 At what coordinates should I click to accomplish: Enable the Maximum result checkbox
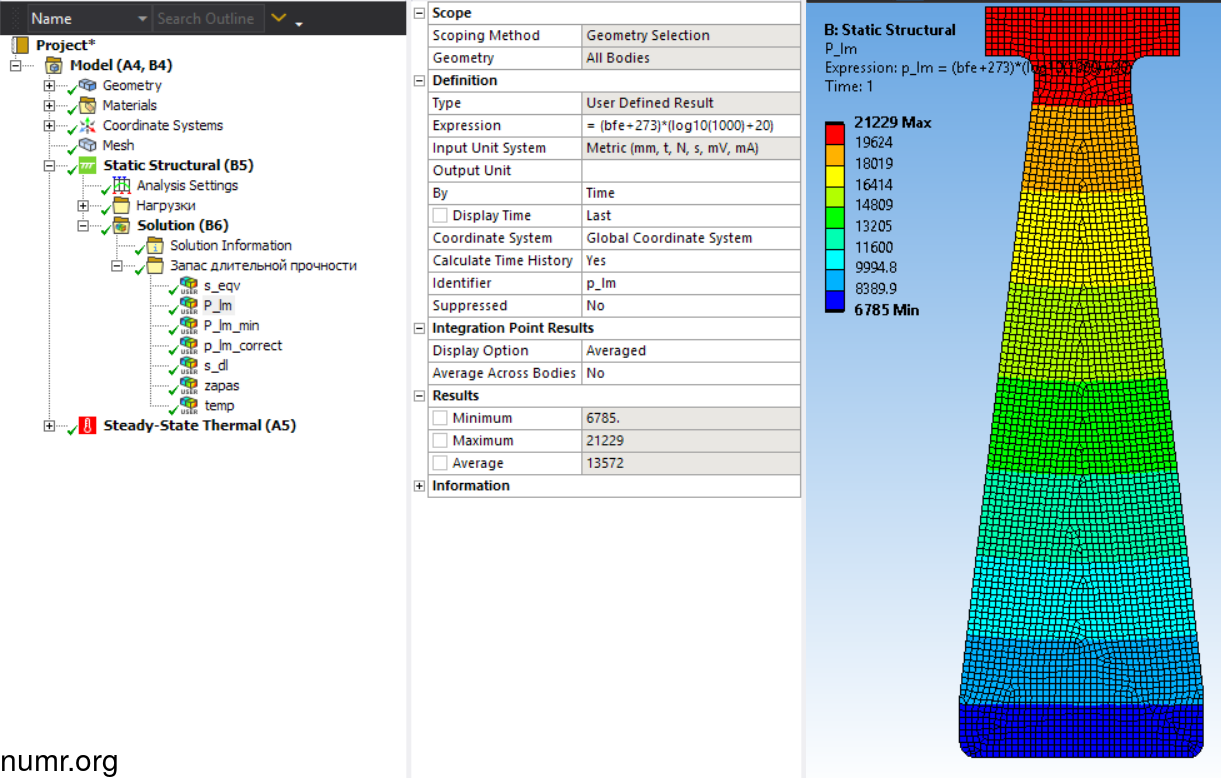click(440, 441)
